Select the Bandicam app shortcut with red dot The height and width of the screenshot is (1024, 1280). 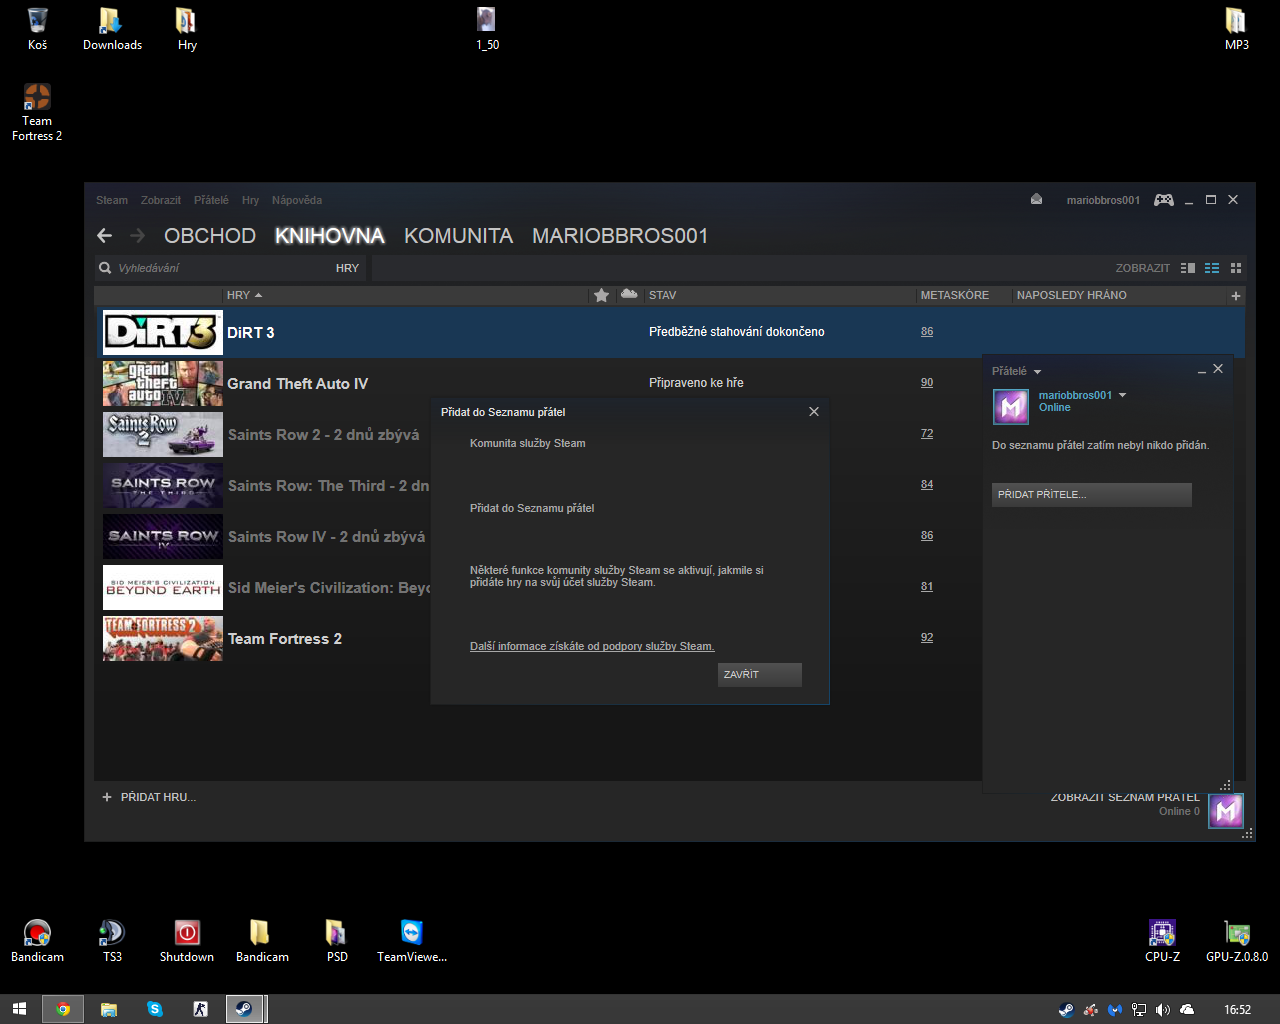[37, 941]
